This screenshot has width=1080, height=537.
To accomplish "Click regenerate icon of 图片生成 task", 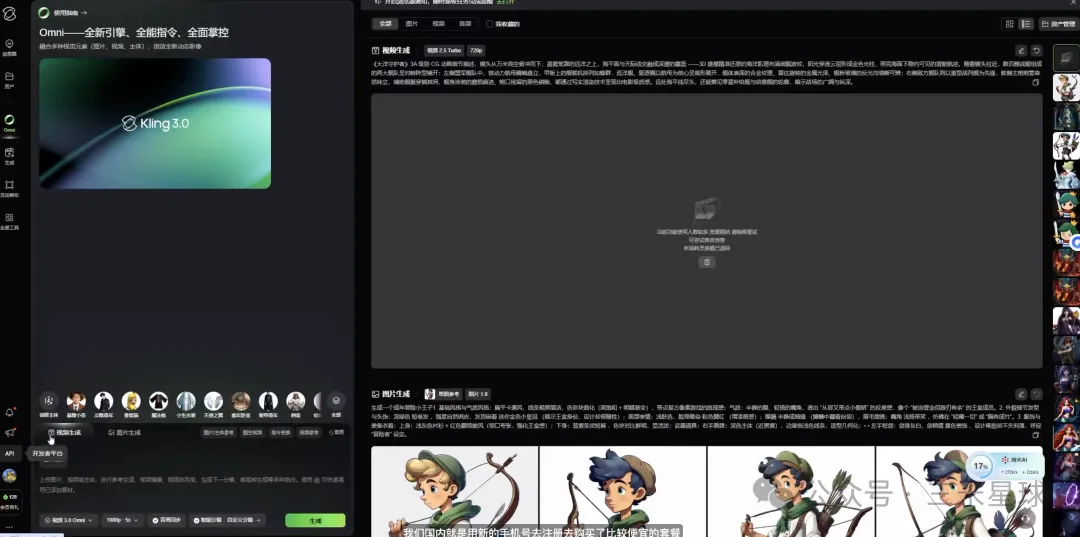I will coord(1036,394).
